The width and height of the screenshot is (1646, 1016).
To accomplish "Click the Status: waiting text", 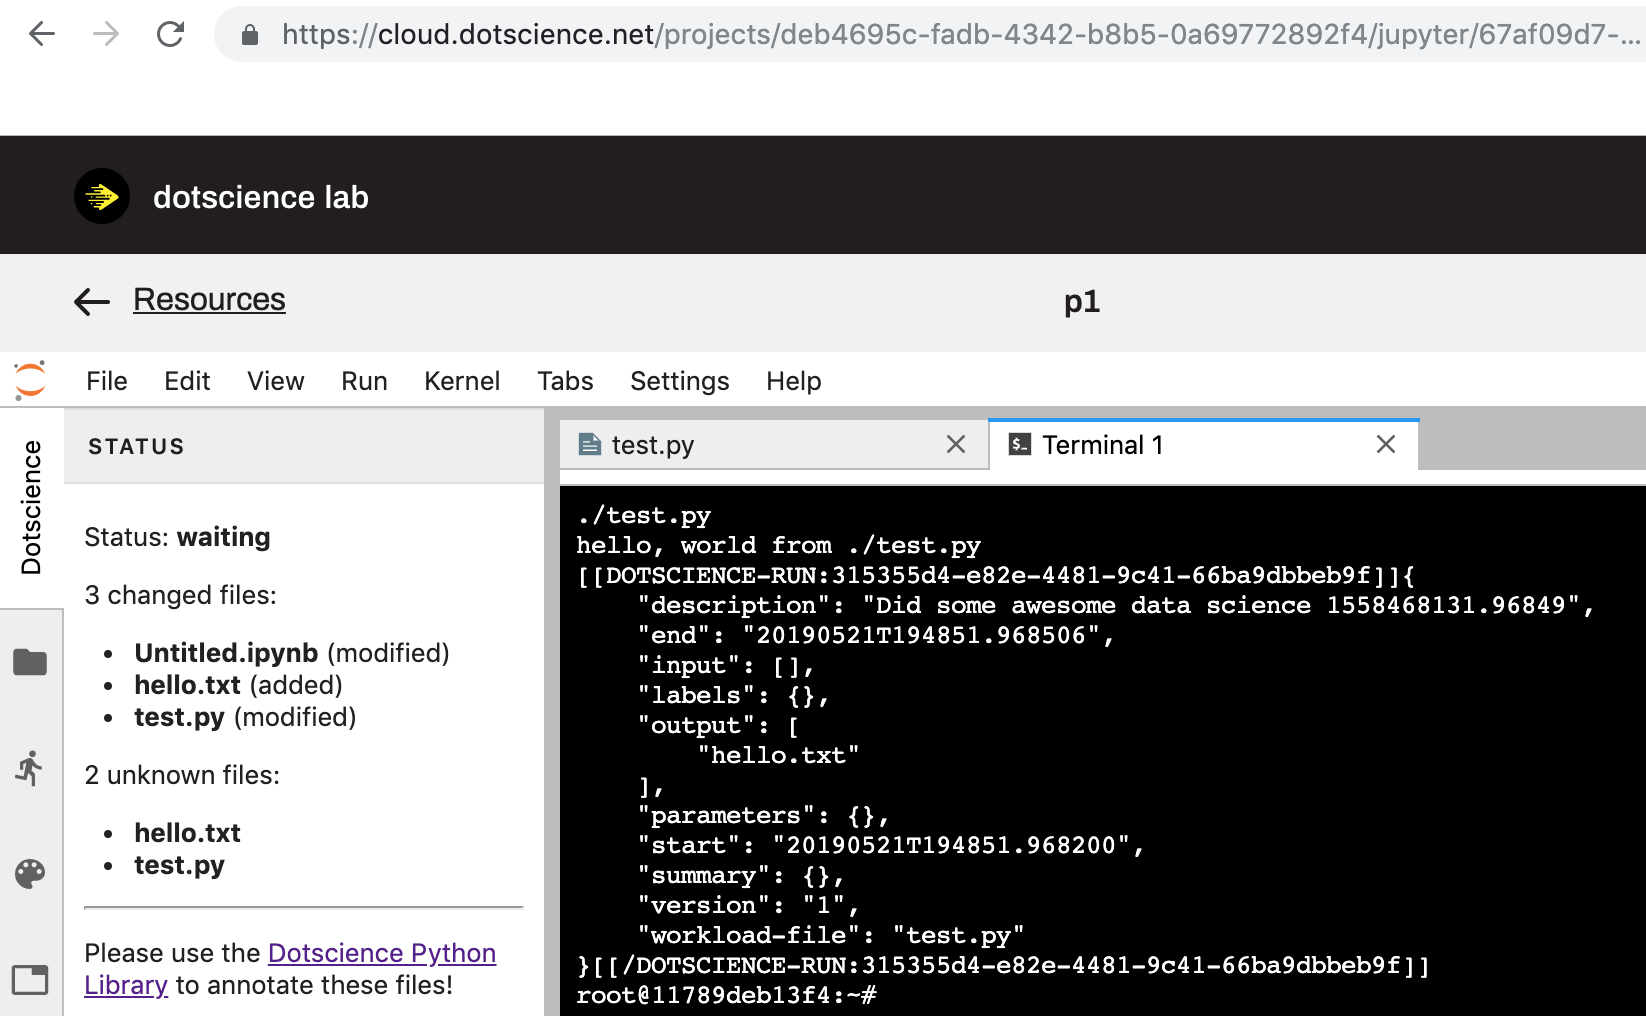I will 177,537.
